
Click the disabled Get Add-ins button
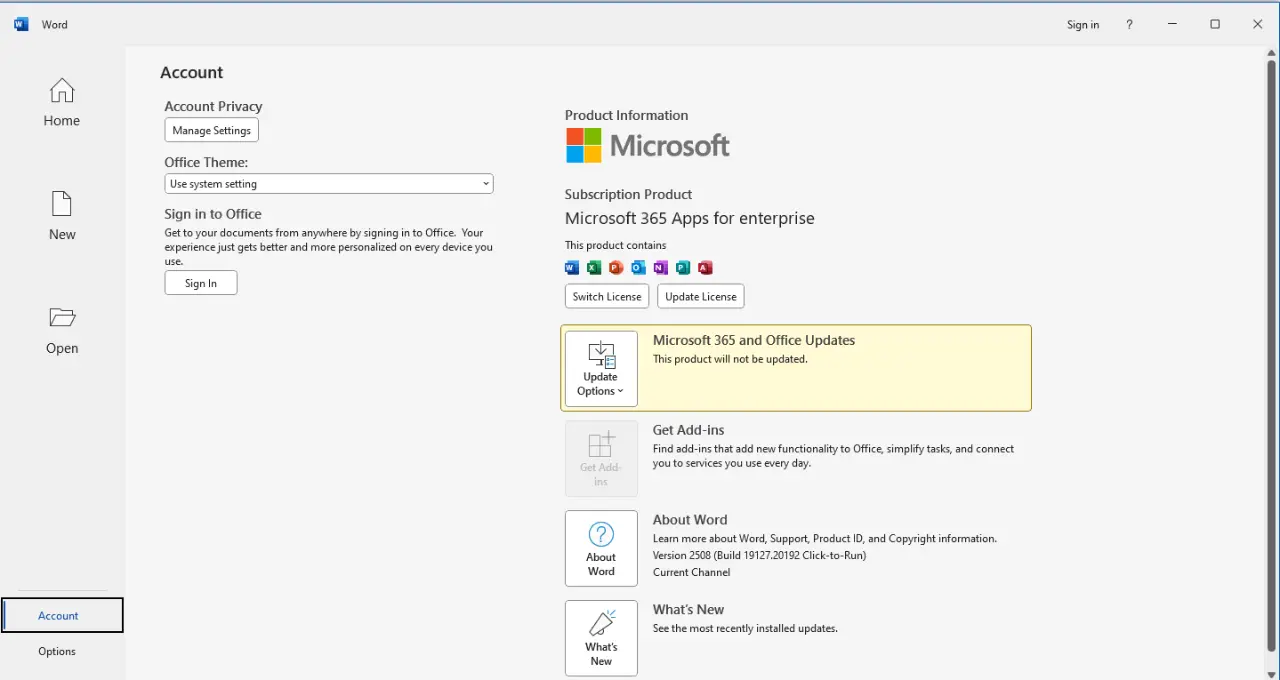pyautogui.click(x=601, y=458)
